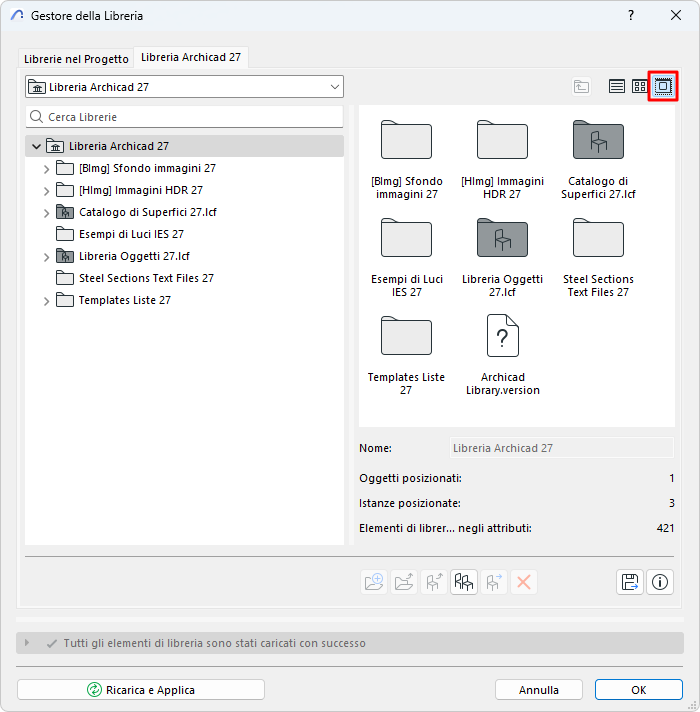Expand [HImg] Immagini HDR 27 in tree
Viewport: 700px width, 712px height.
(46, 191)
